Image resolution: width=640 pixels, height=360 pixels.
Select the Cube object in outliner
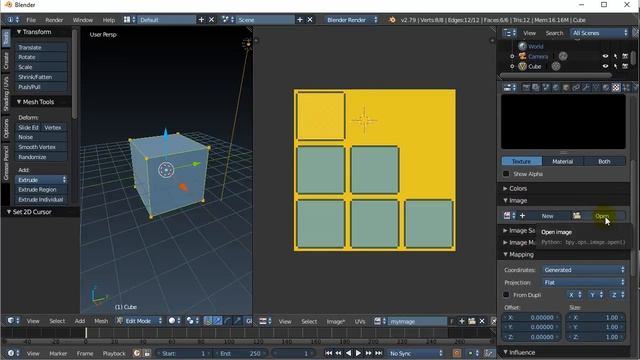pyautogui.click(x=534, y=67)
